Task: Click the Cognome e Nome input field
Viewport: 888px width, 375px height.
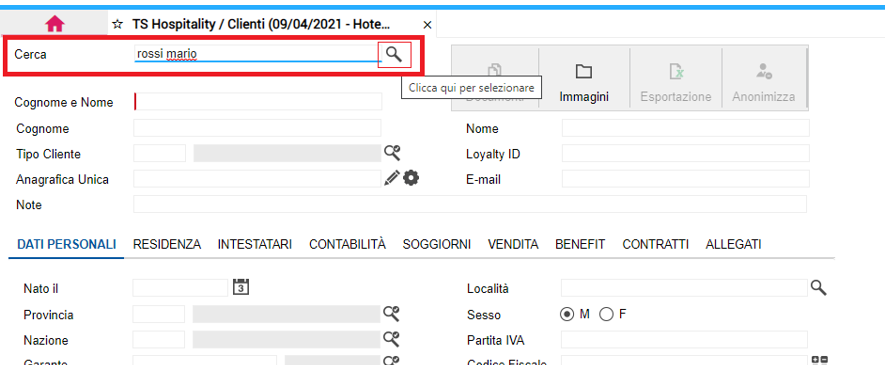Action: point(258,101)
